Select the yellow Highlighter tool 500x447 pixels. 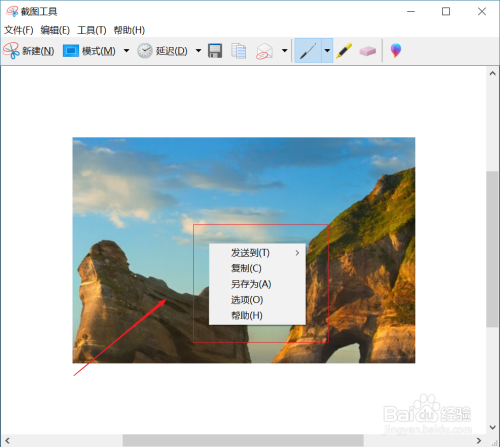(x=344, y=51)
